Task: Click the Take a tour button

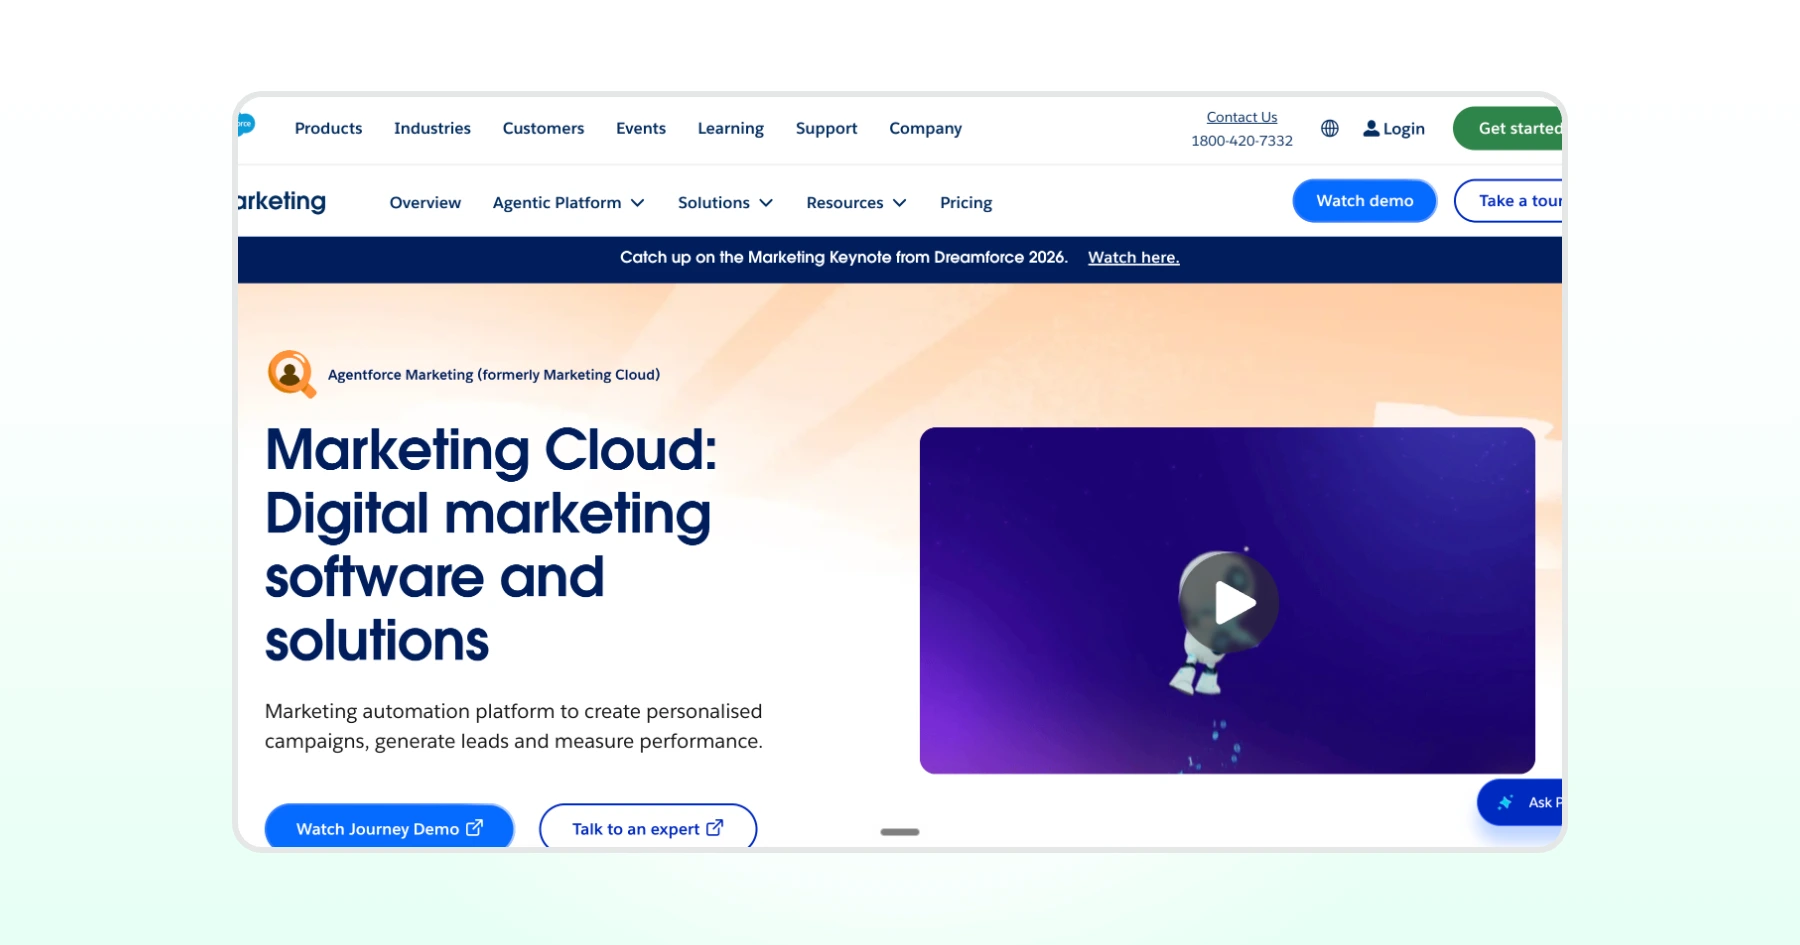Action: click(1508, 201)
